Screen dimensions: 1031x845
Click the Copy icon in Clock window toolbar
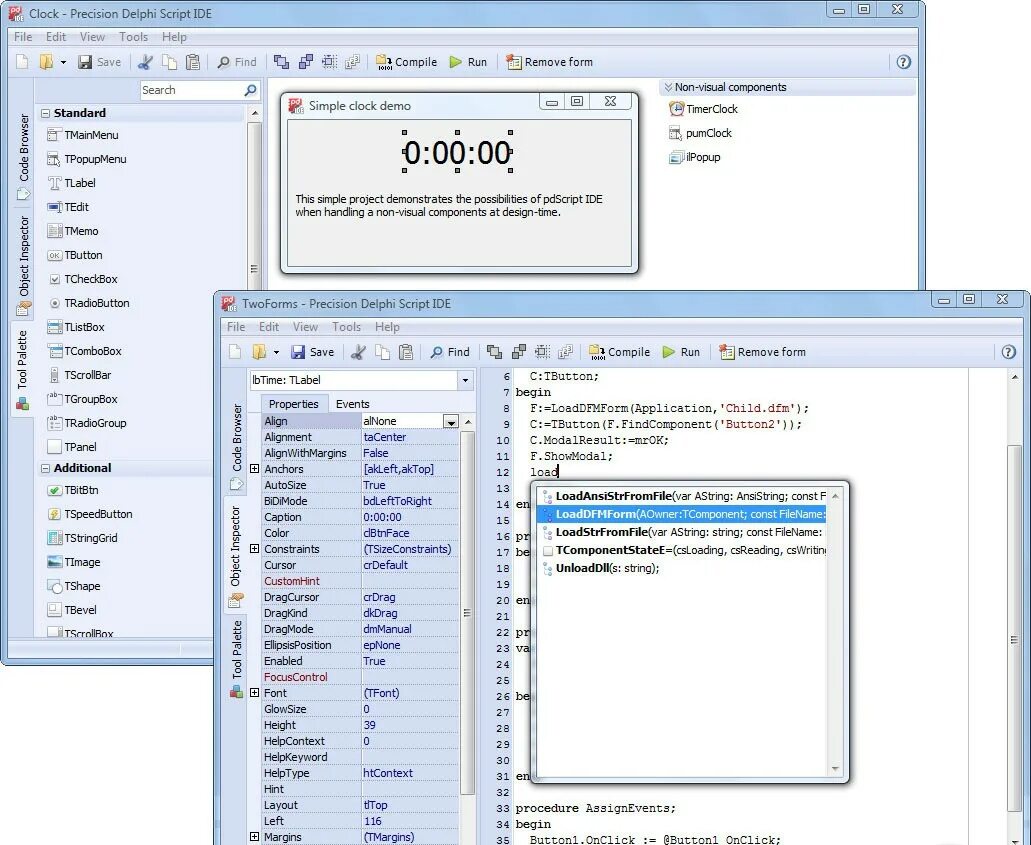click(169, 62)
